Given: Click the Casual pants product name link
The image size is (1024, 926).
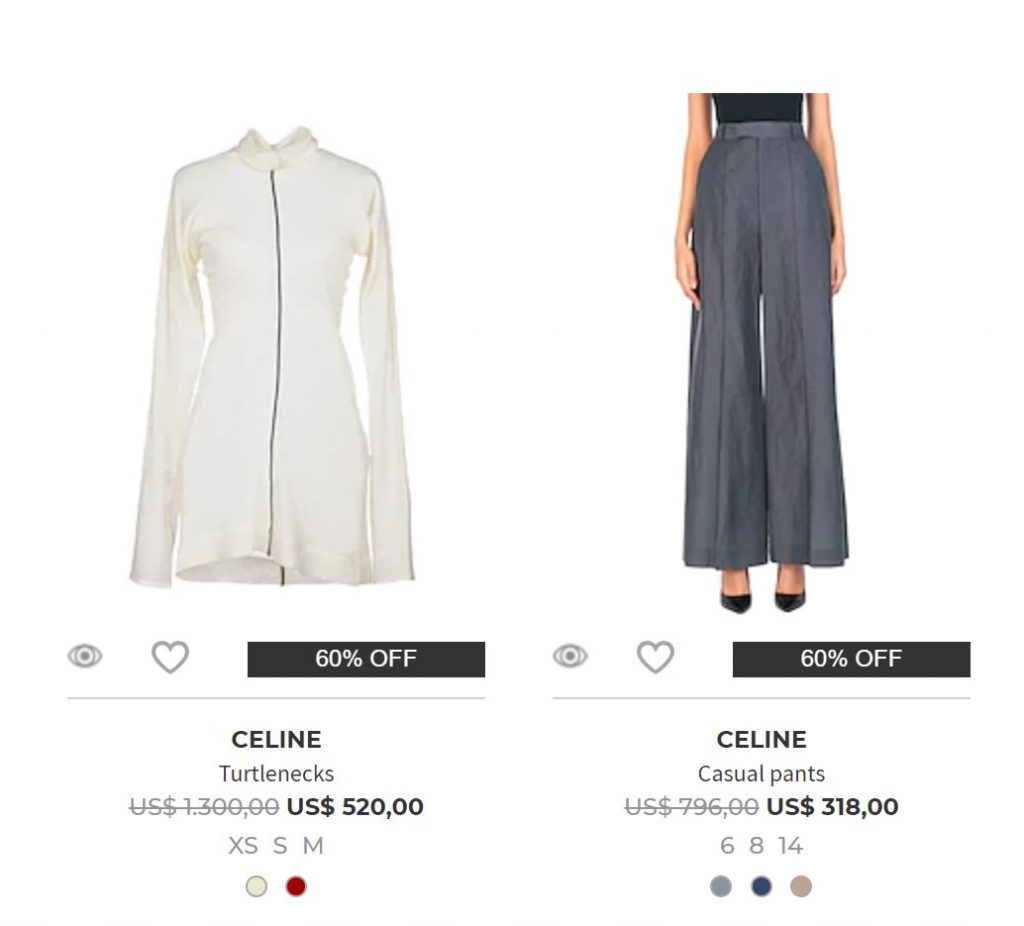Looking at the screenshot, I should tap(761, 773).
